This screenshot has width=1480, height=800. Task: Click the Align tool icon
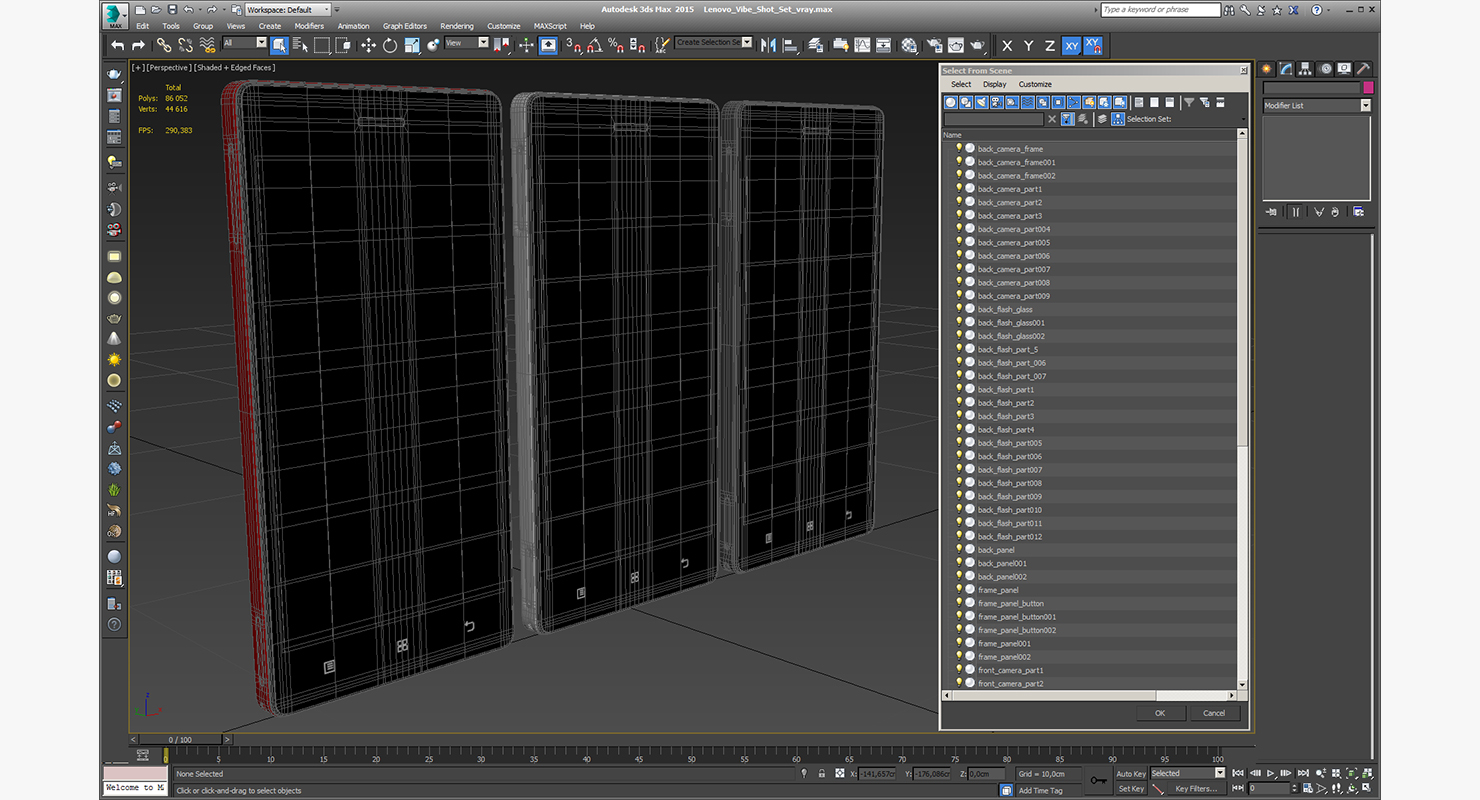[790, 45]
